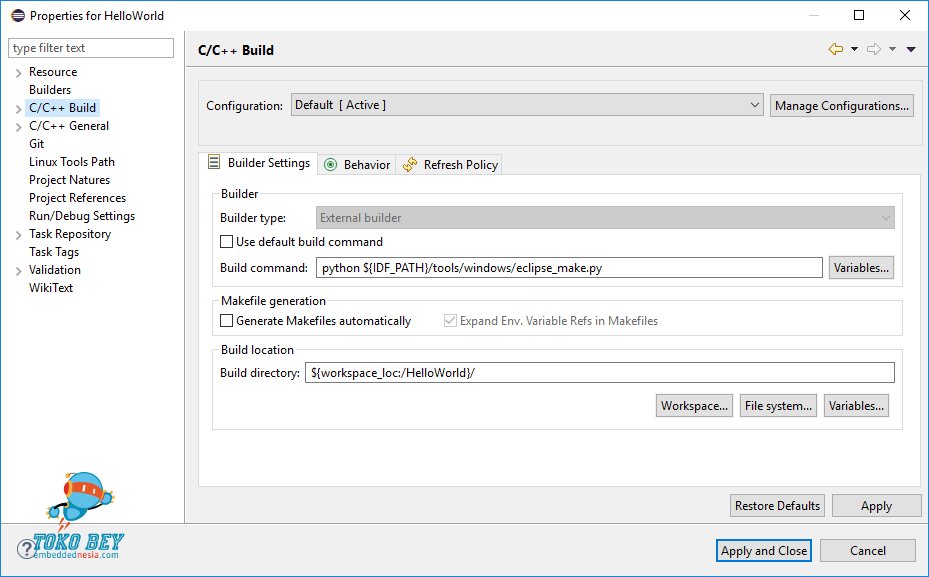Open the back history dropdown arrow

pos(854,50)
